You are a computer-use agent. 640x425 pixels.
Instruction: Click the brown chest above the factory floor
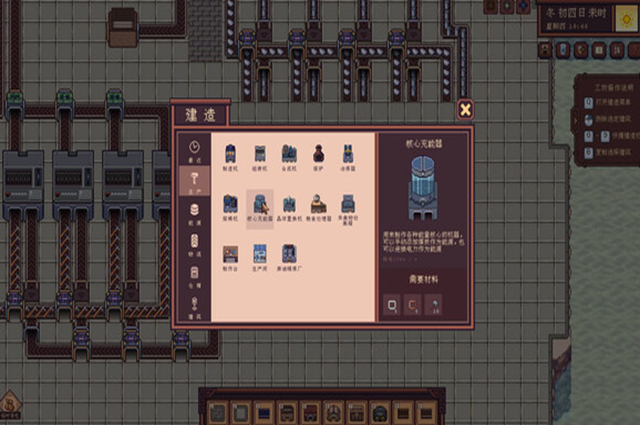[x=122, y=27]
